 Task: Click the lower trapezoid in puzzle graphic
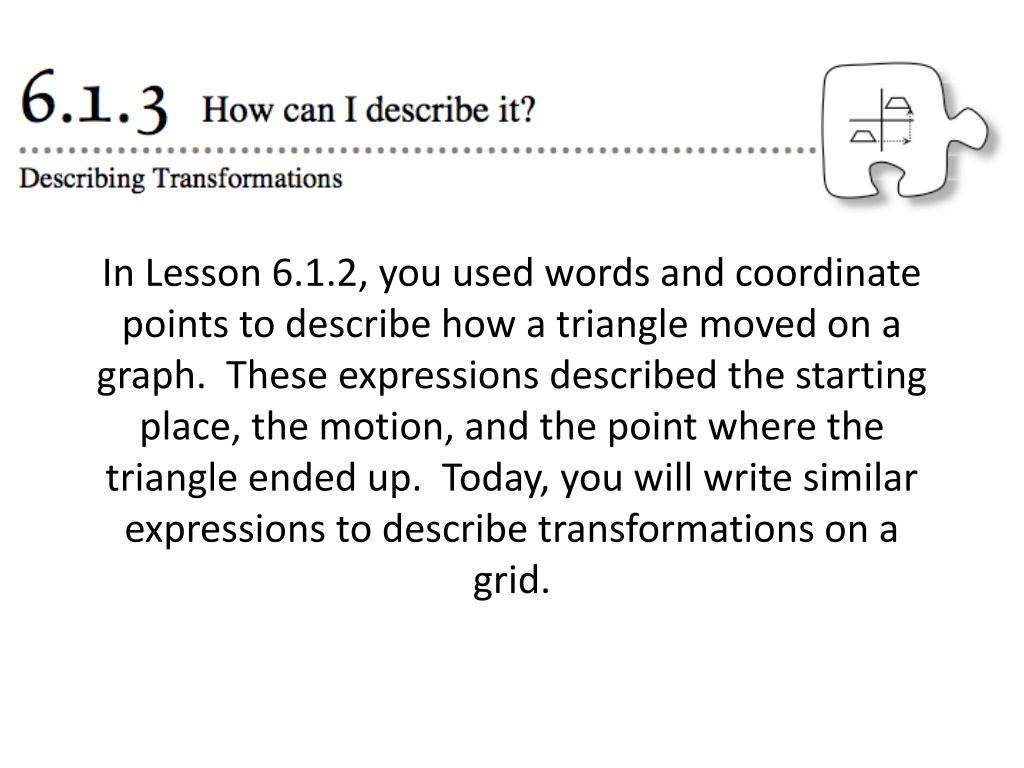(863, 136)
